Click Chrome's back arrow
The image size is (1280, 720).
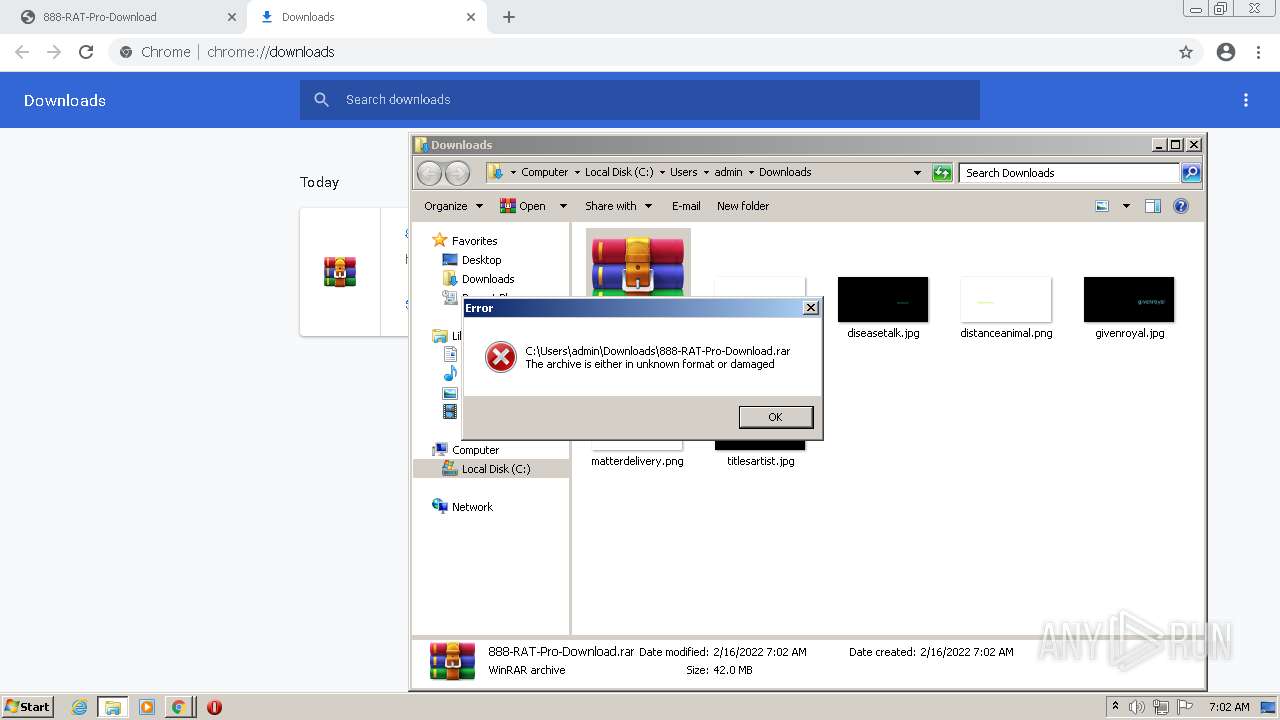point(22,52)
